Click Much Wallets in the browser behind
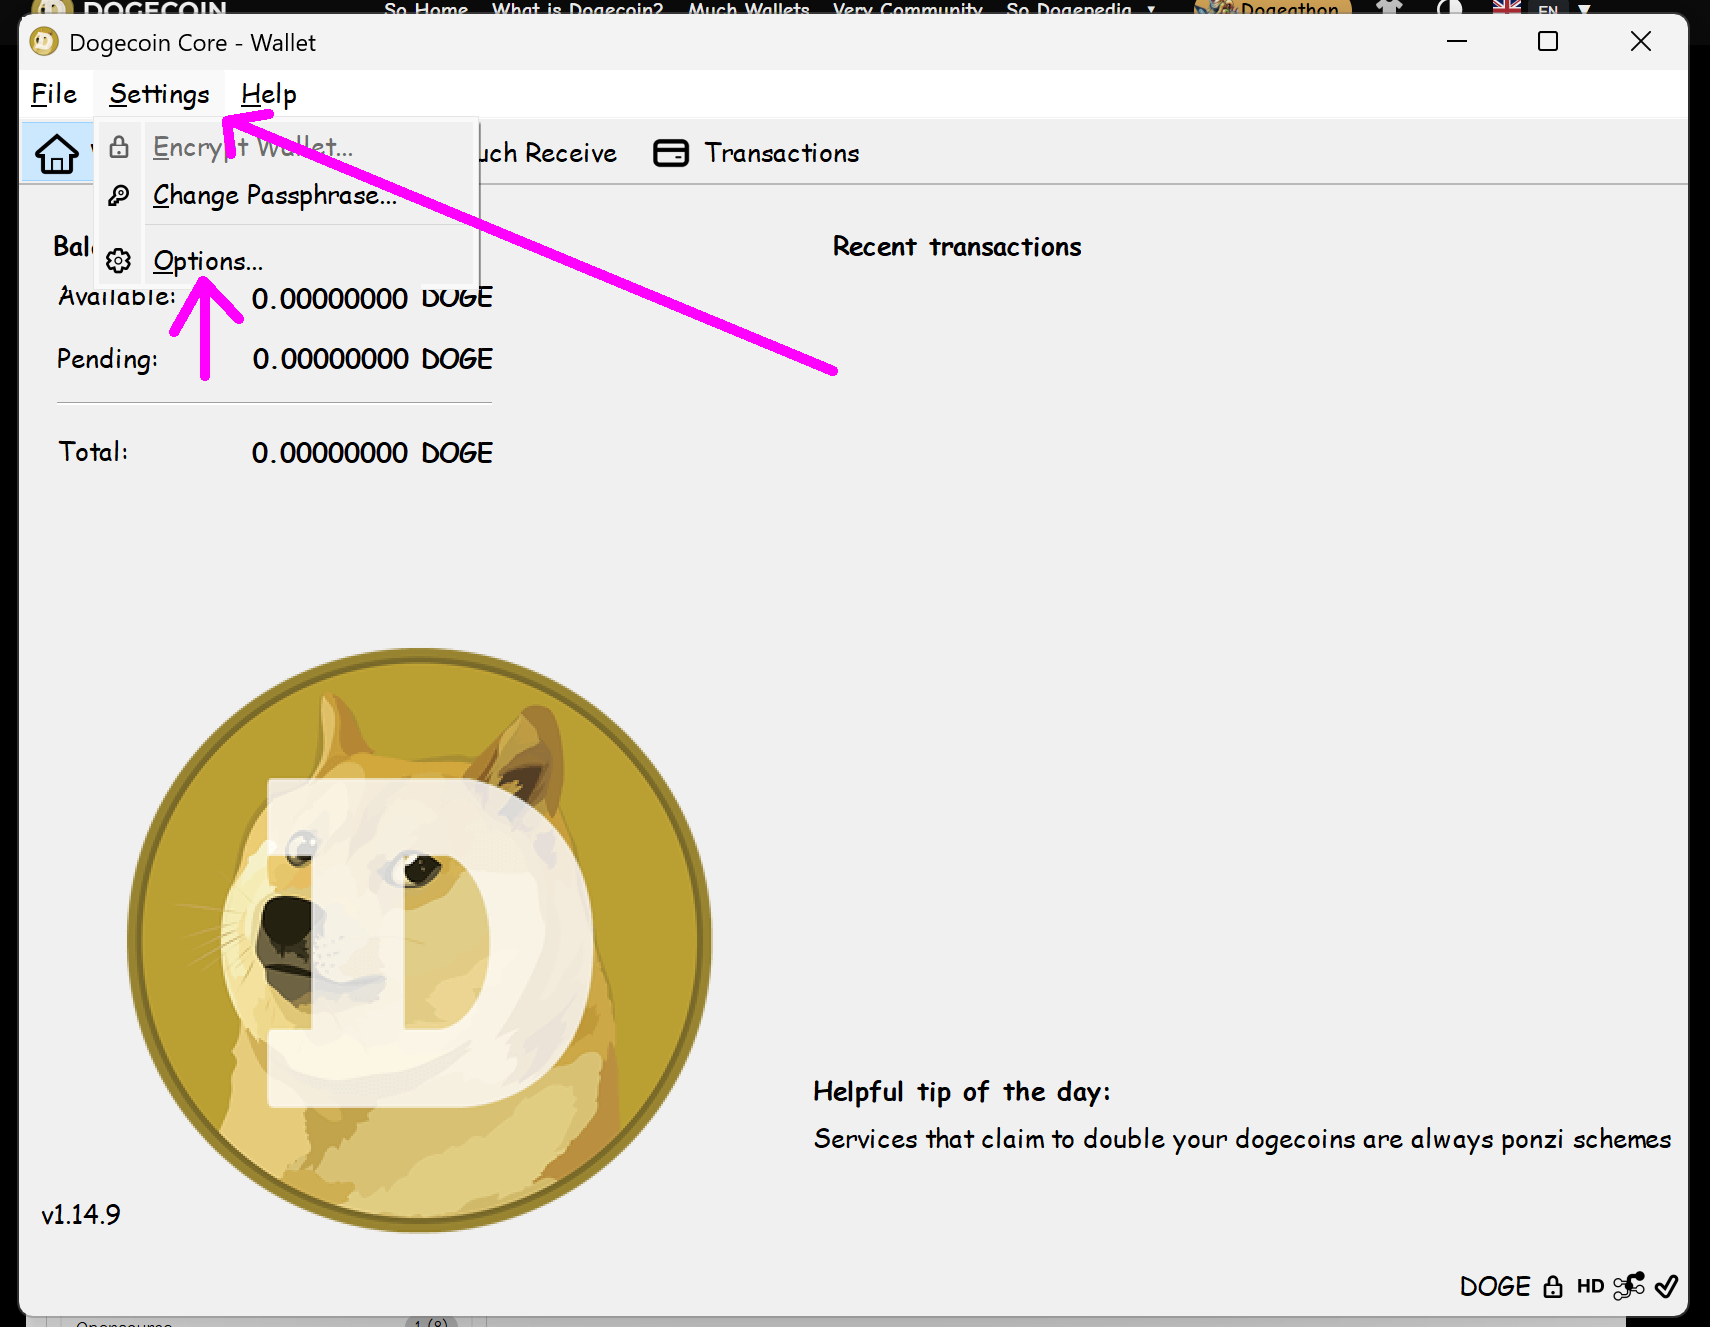The height and width of the screenshot is (1327, 1710). (748, 9)
